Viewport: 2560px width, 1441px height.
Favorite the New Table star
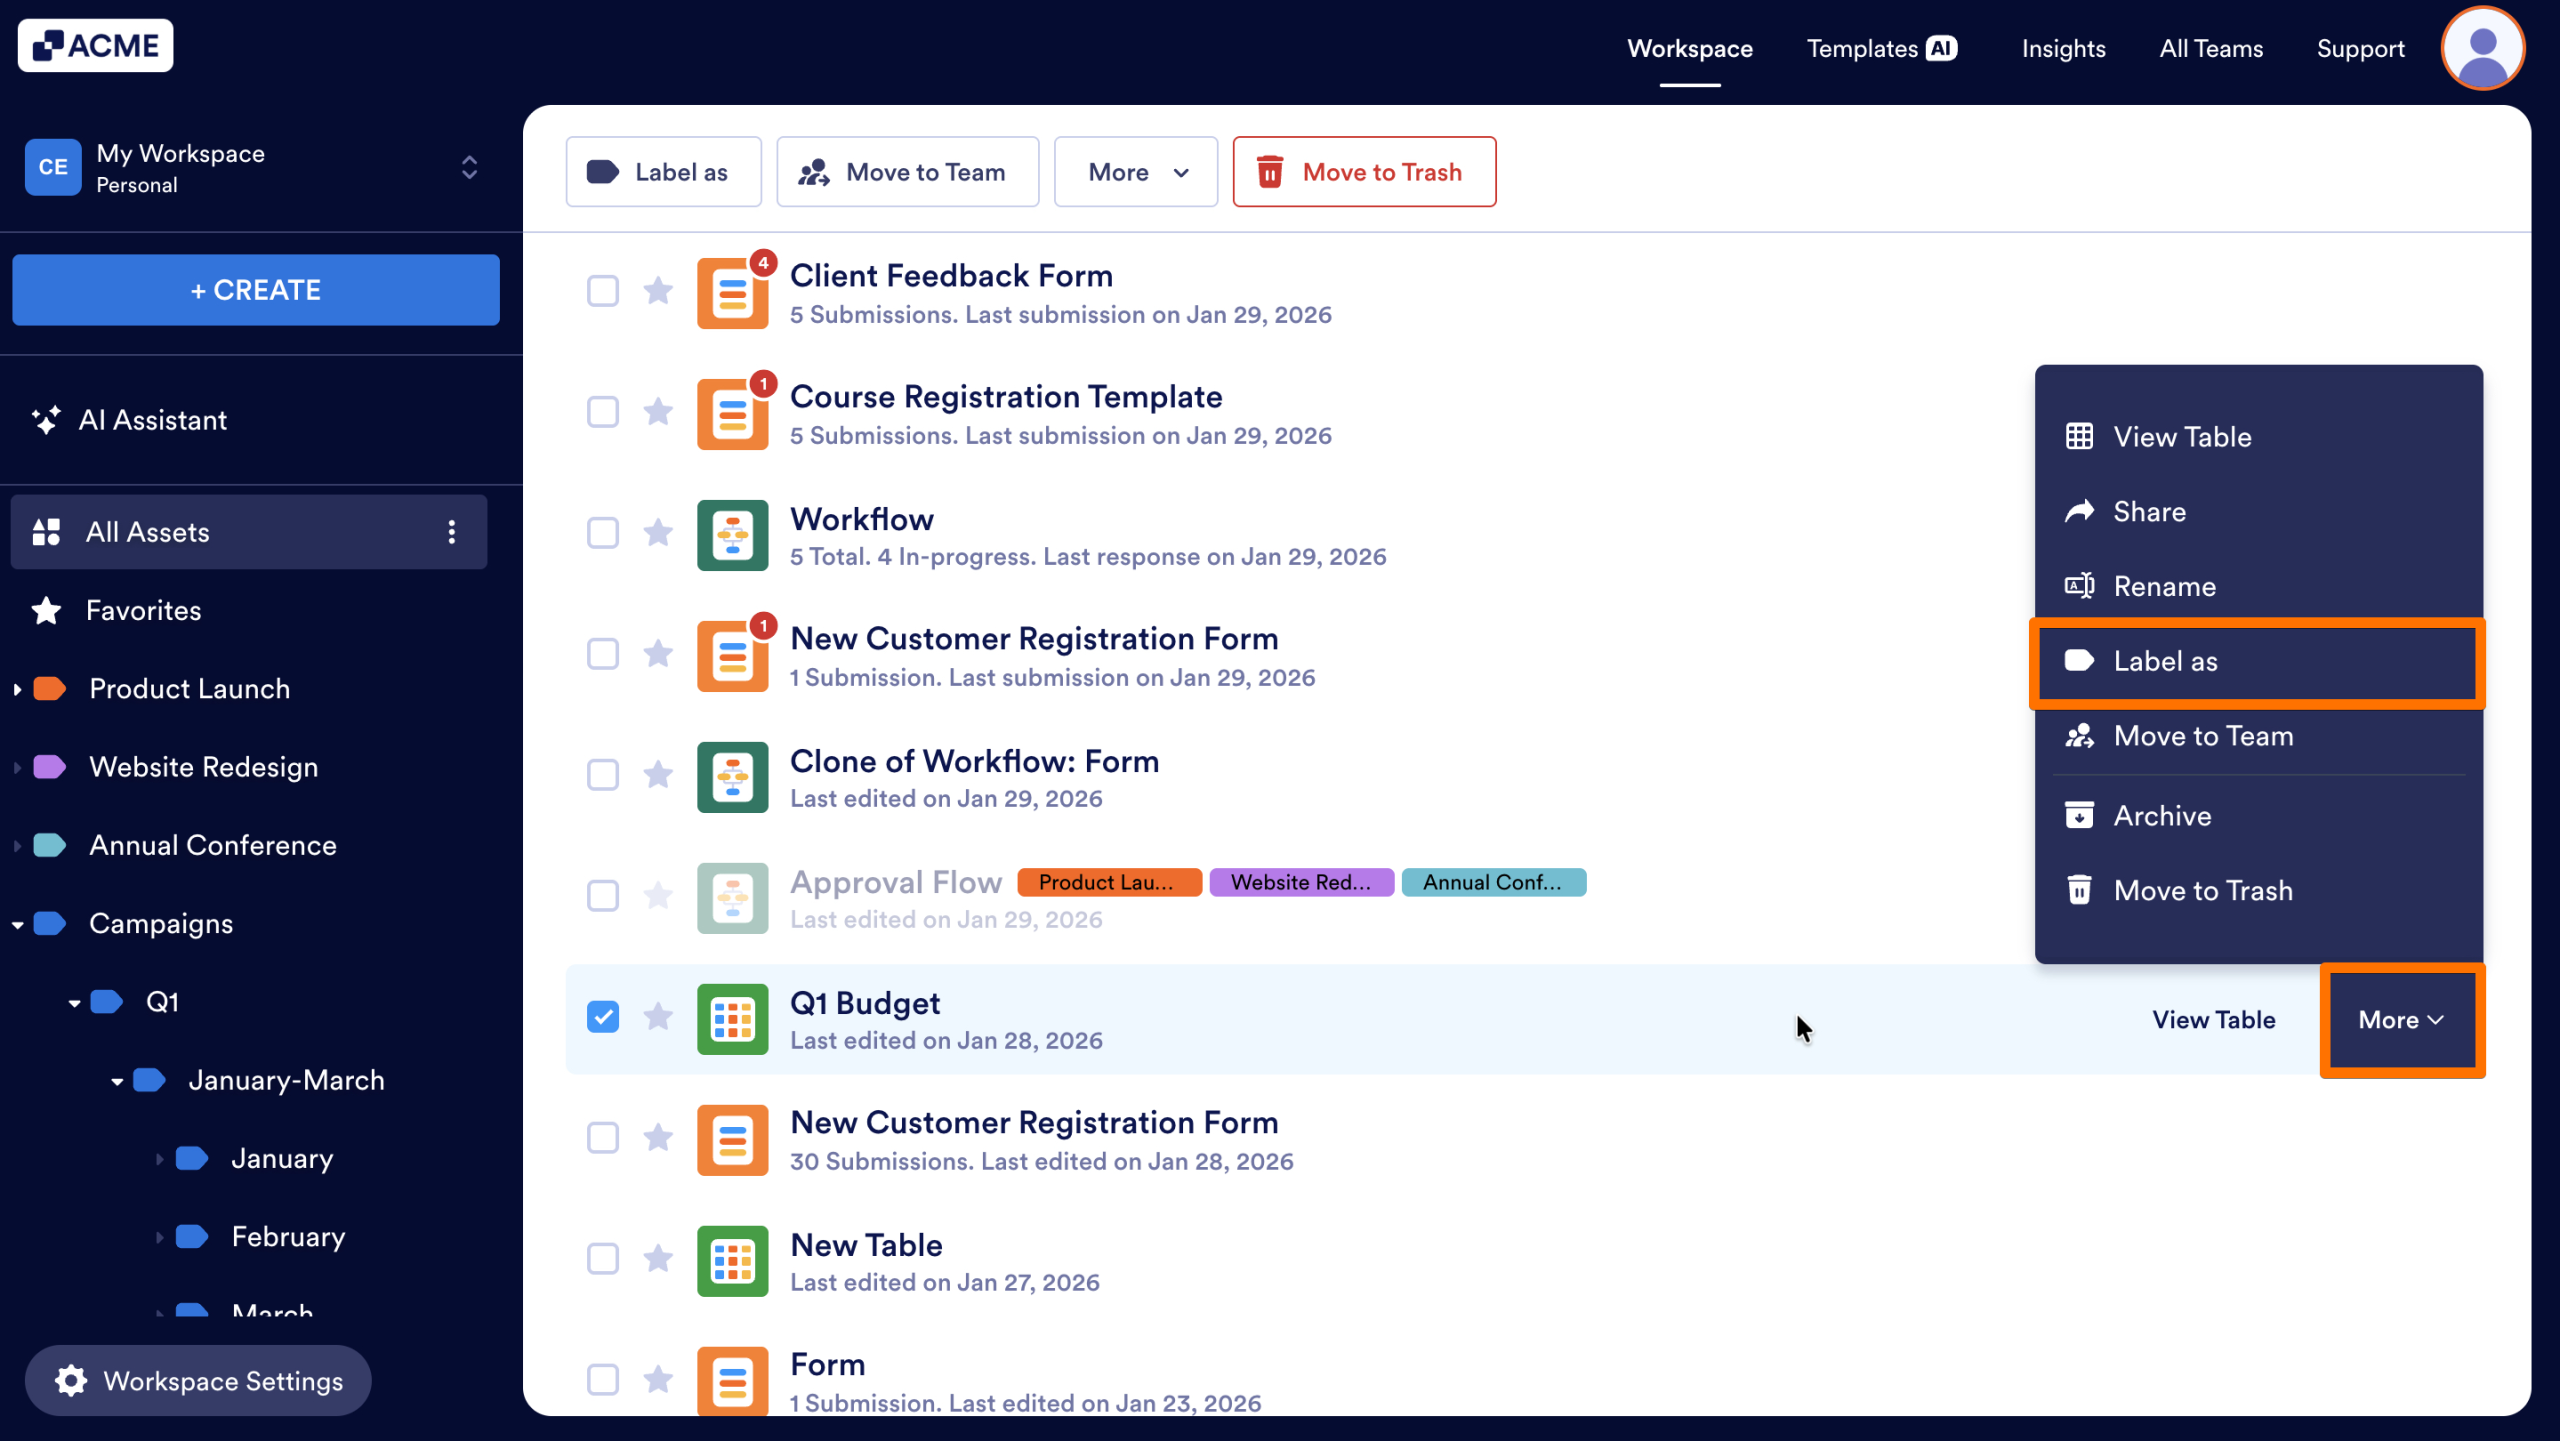[658, 1258]
